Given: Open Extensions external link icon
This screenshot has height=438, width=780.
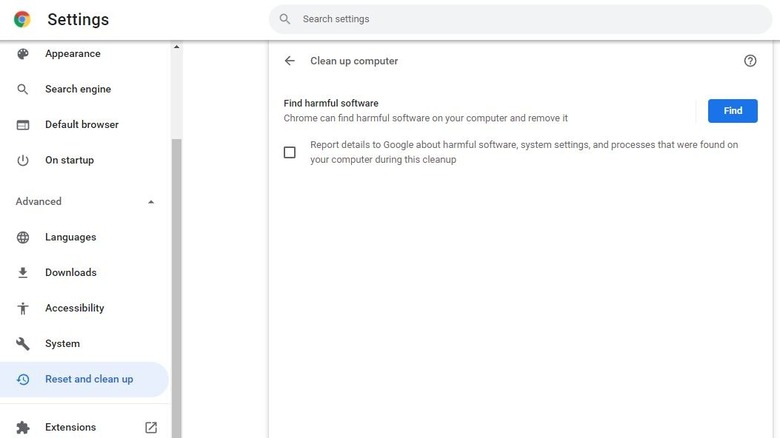Looking at the screenshot, I should [151, 427].
